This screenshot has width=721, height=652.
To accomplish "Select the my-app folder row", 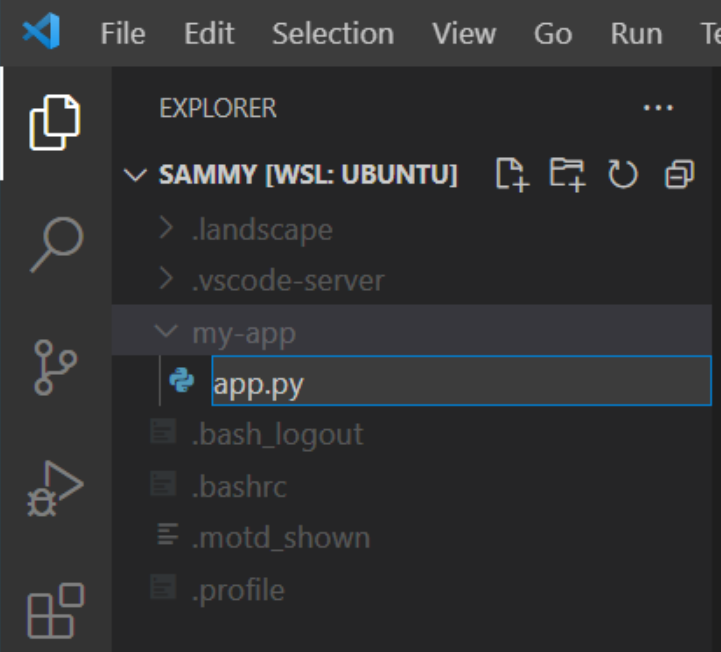I will click(412, 329).
